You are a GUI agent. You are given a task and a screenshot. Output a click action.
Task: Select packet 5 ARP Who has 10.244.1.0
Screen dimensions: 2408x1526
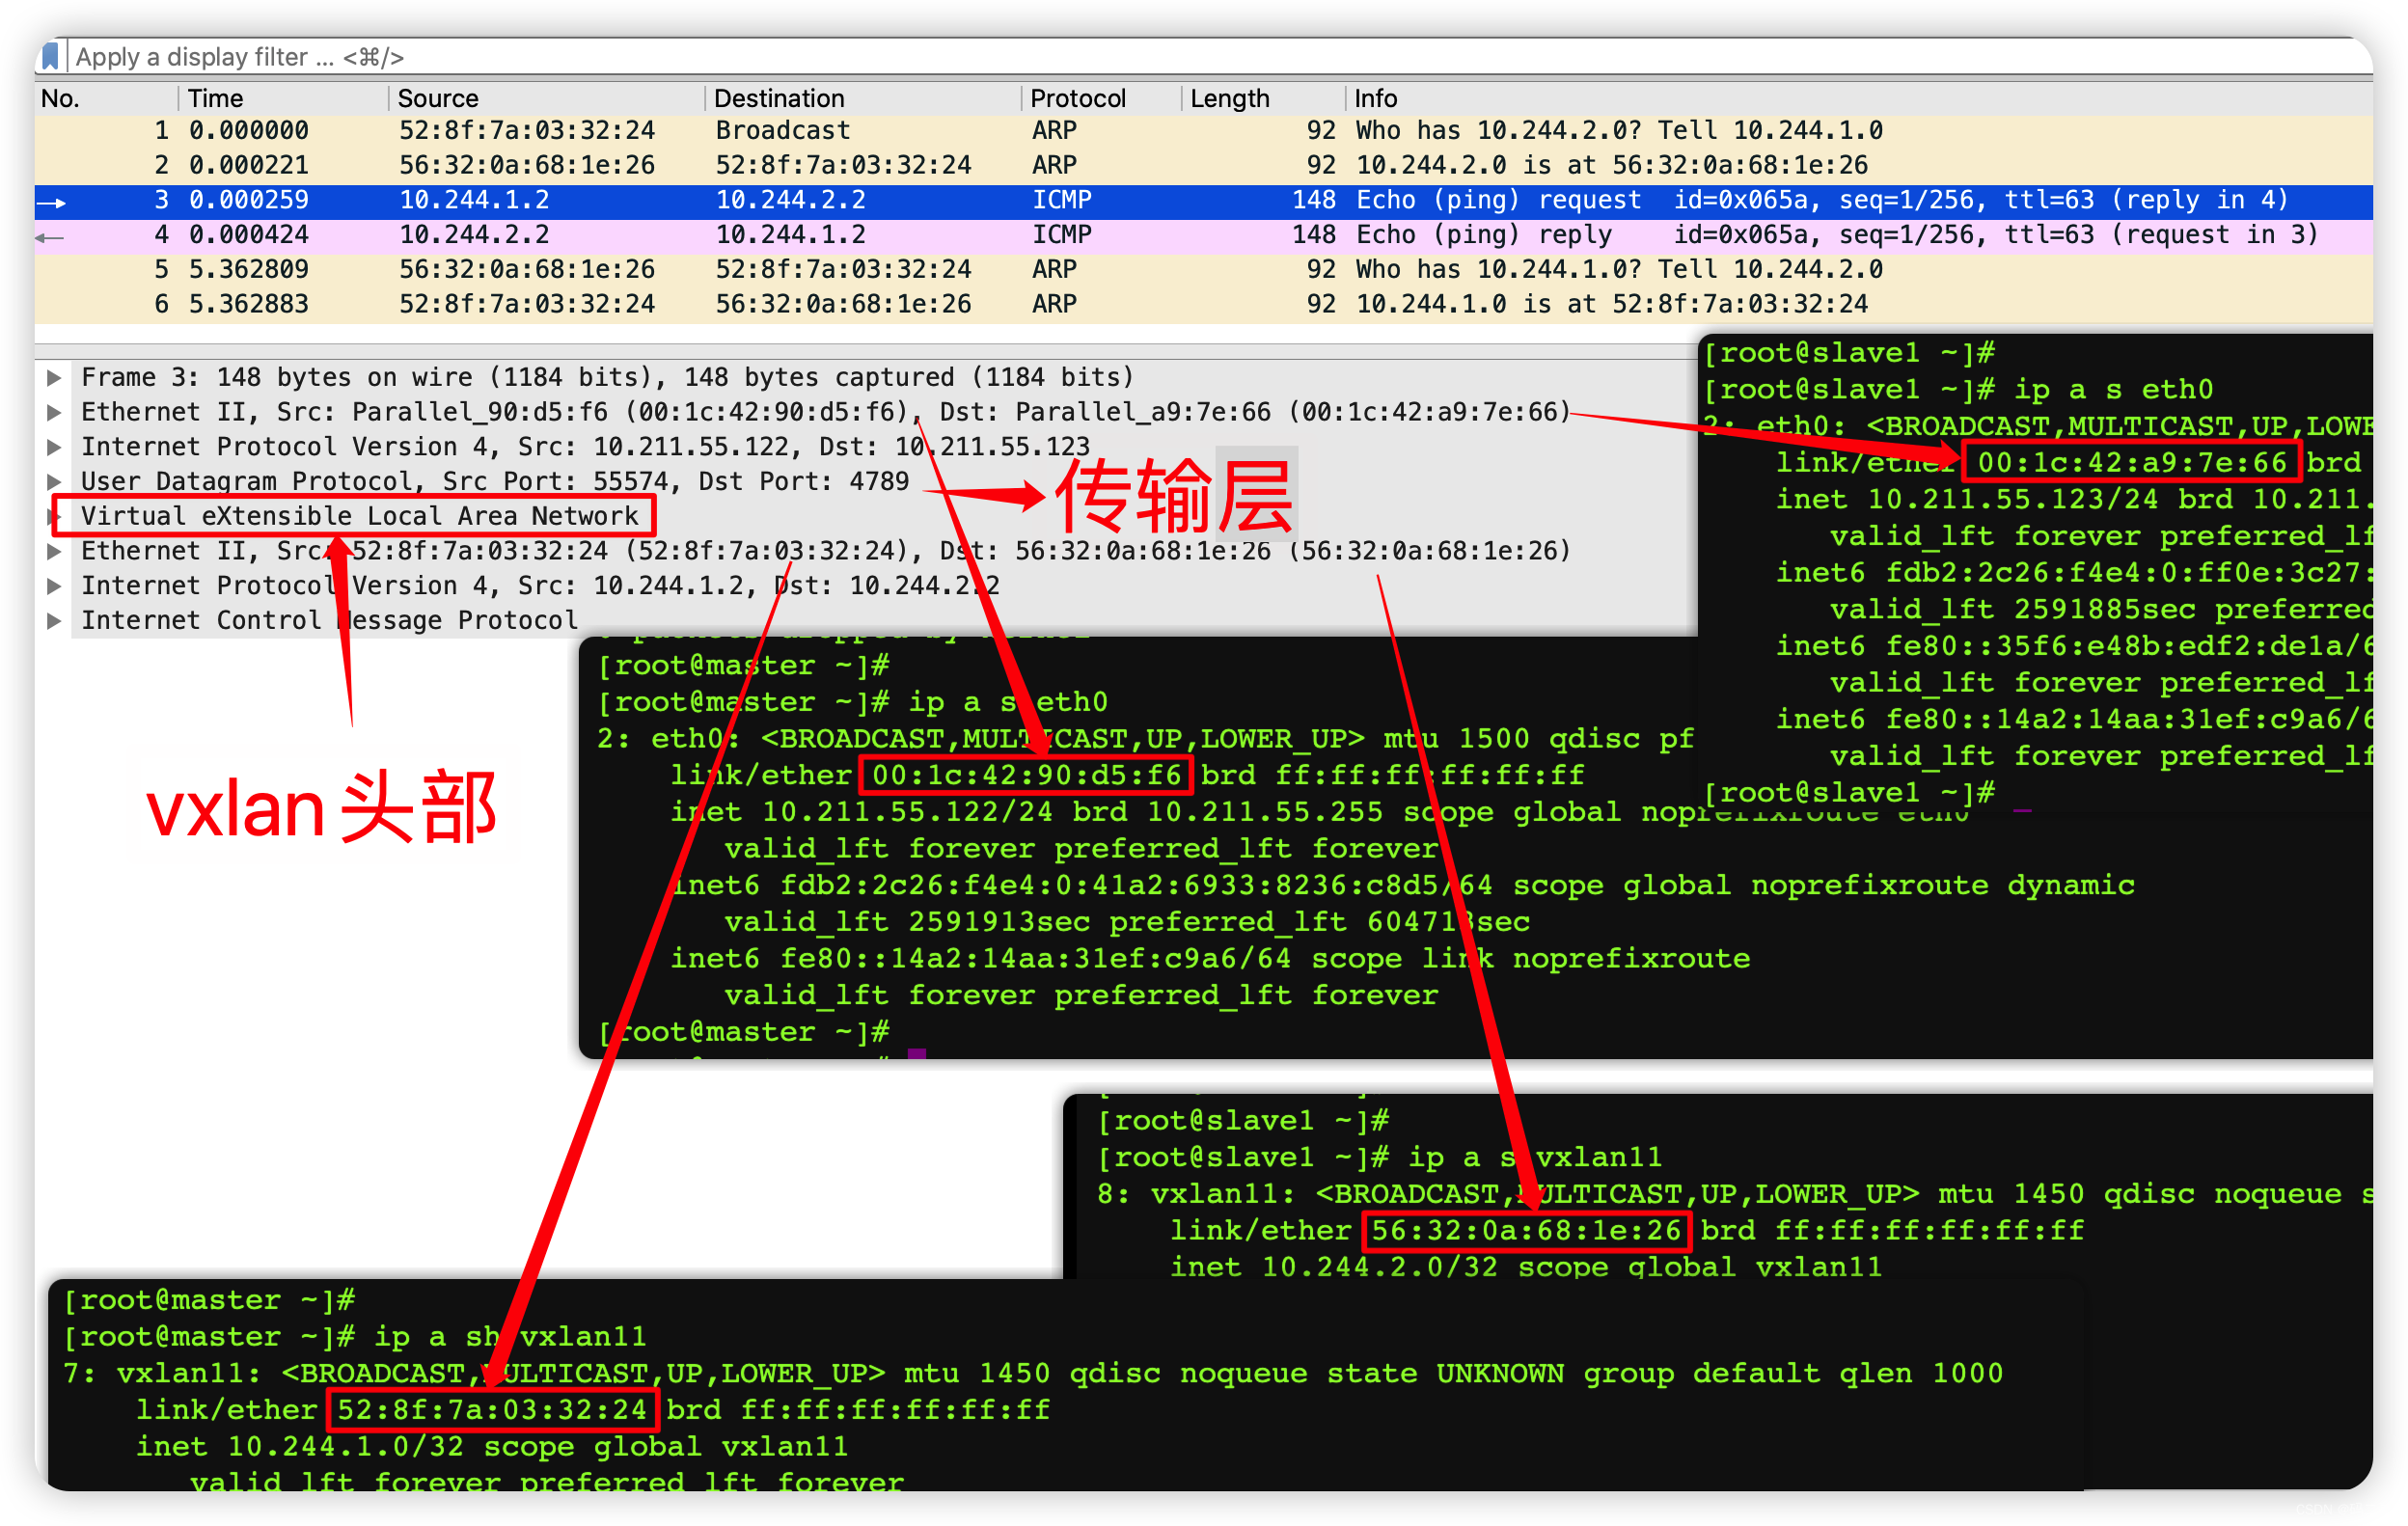click(1203, 269)
